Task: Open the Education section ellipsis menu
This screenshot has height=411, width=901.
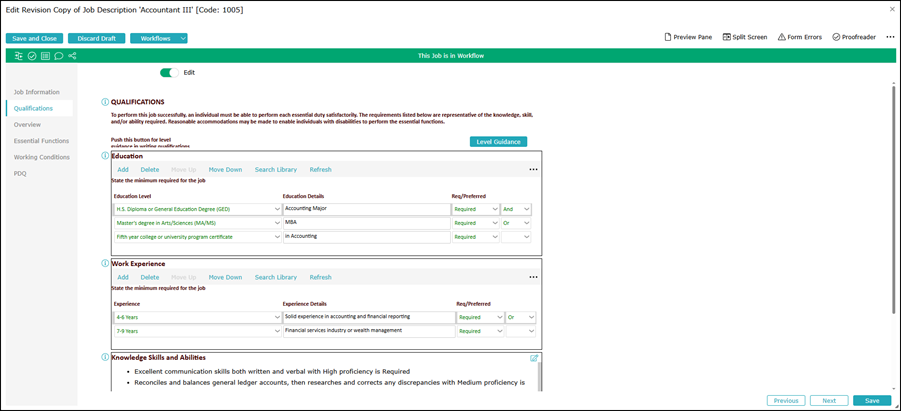Action: click(533, 170)
